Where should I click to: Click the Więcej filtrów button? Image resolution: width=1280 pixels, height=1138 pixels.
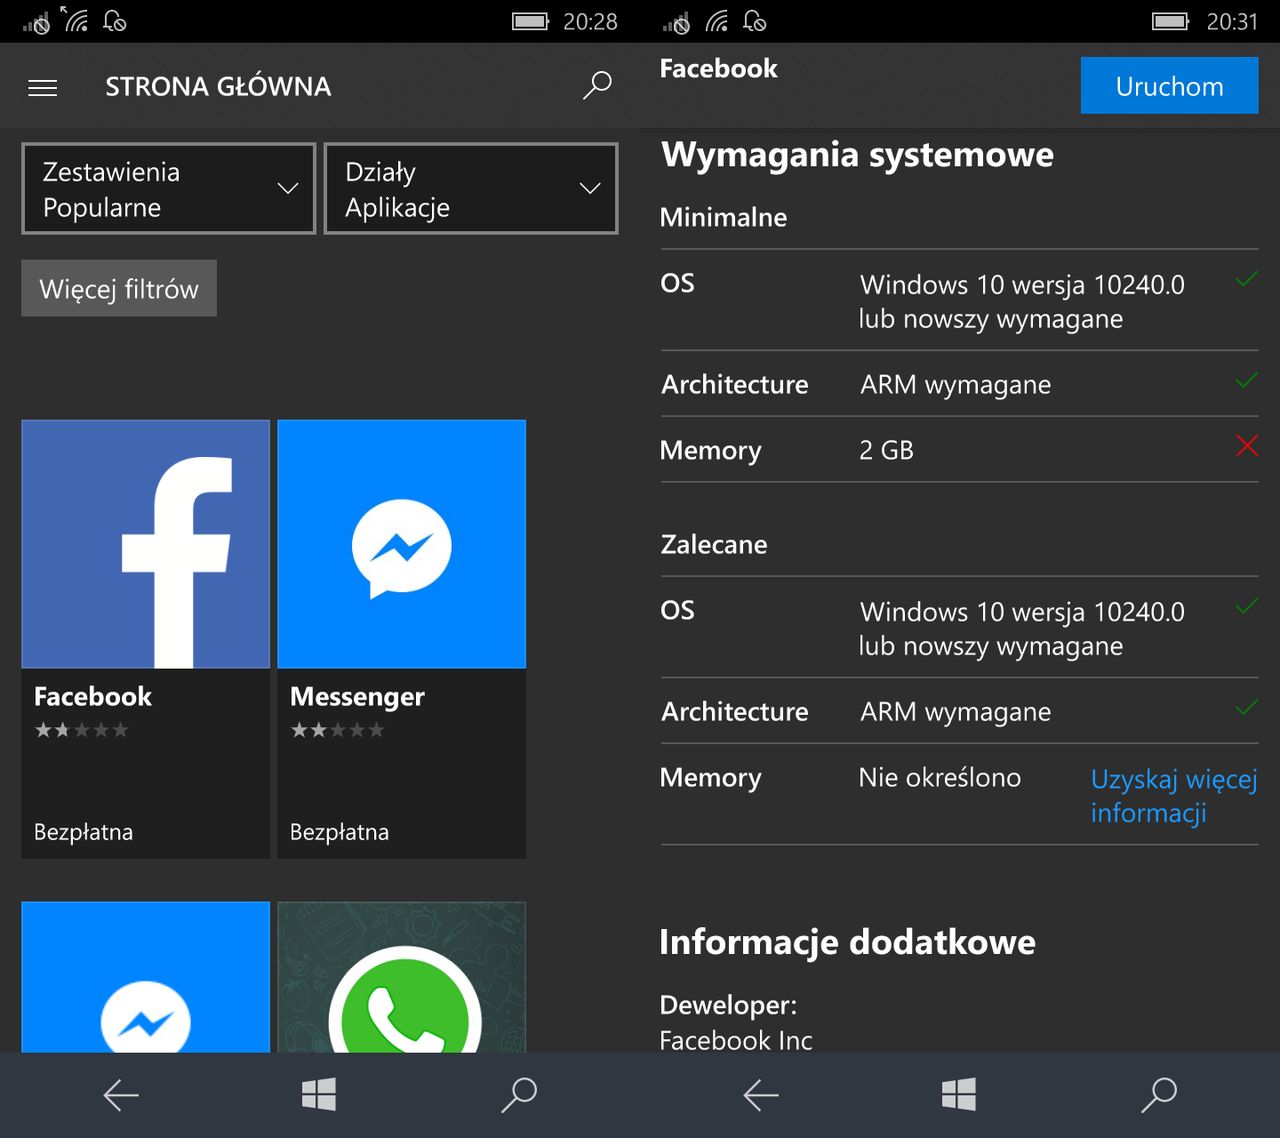(119, 288)
